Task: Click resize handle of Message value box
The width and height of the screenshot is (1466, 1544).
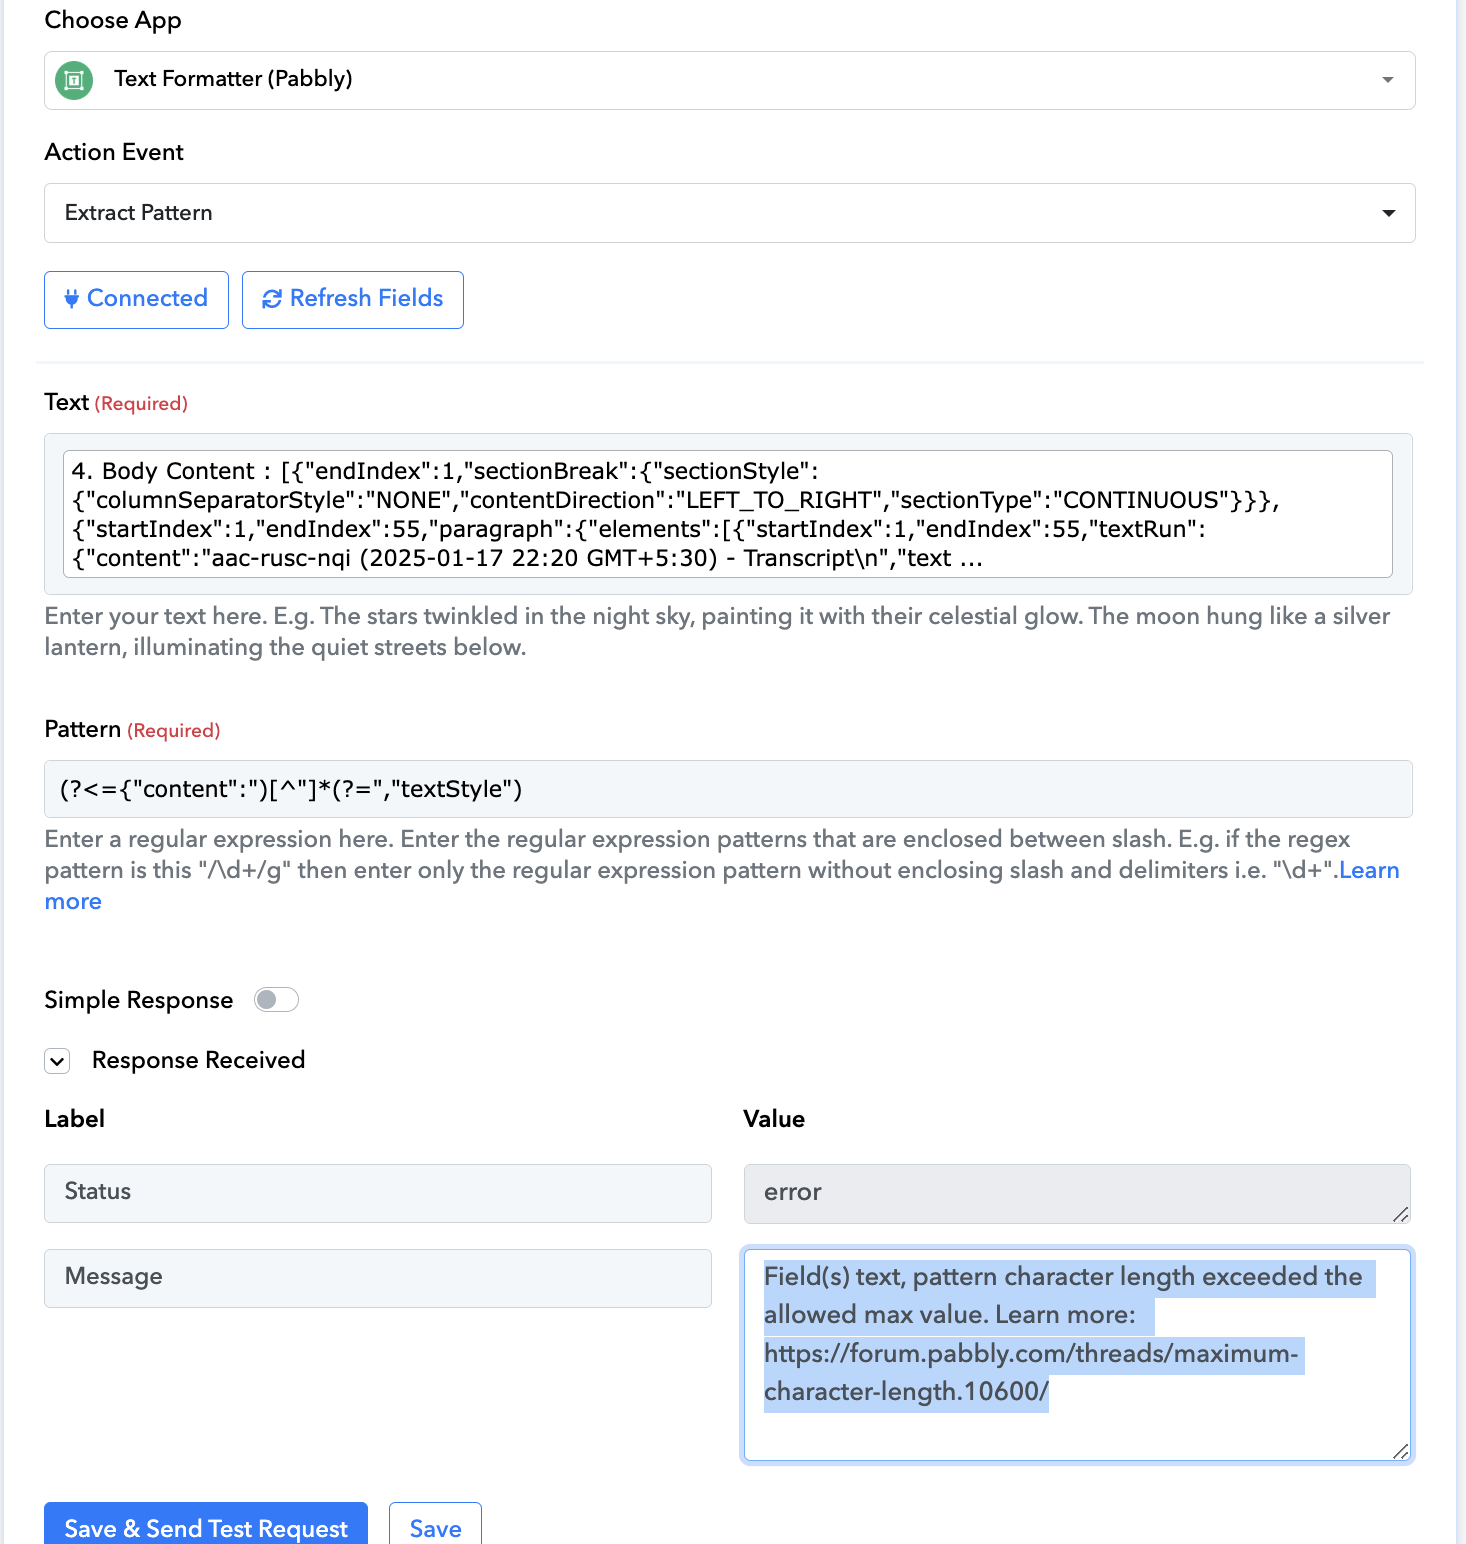Action: [x=1400, y=1451]
